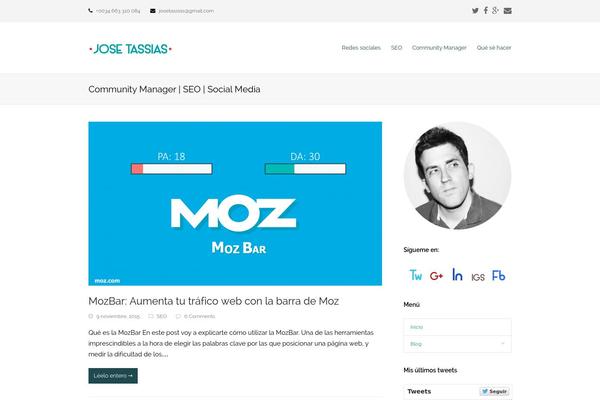Open Qué sé hacer in the navigation

(x=494, y=48)
